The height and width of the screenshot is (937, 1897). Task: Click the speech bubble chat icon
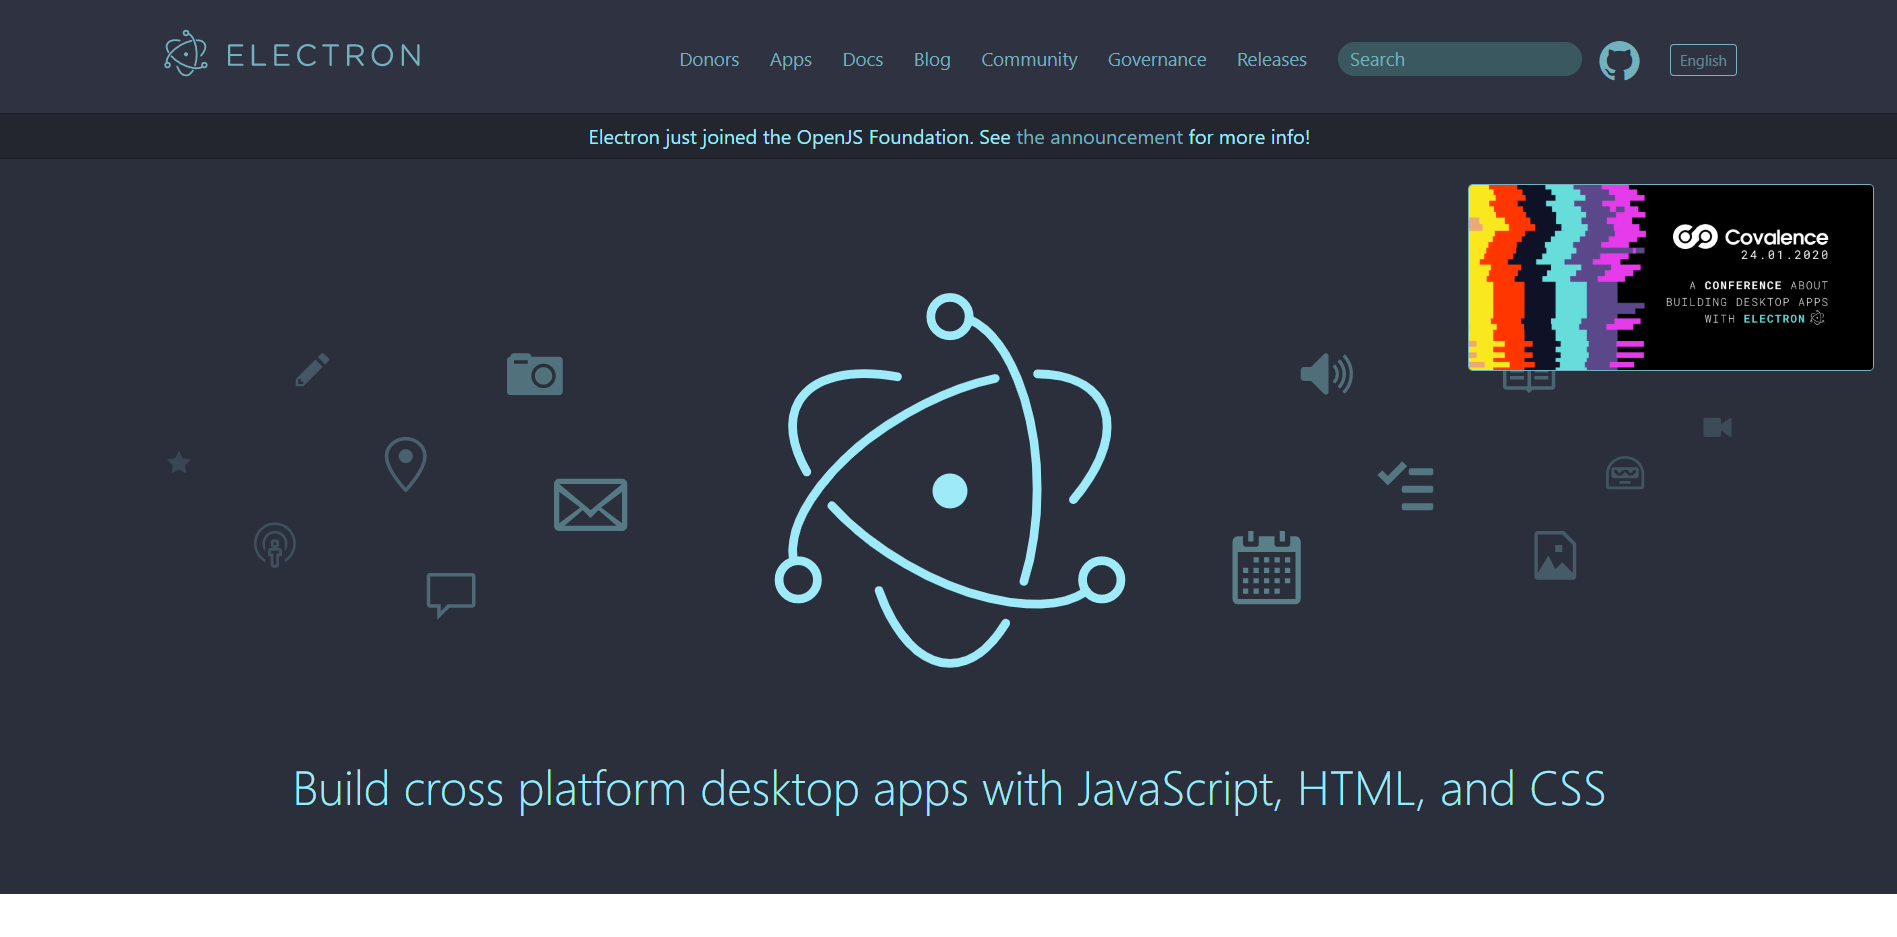pos(451,594)
